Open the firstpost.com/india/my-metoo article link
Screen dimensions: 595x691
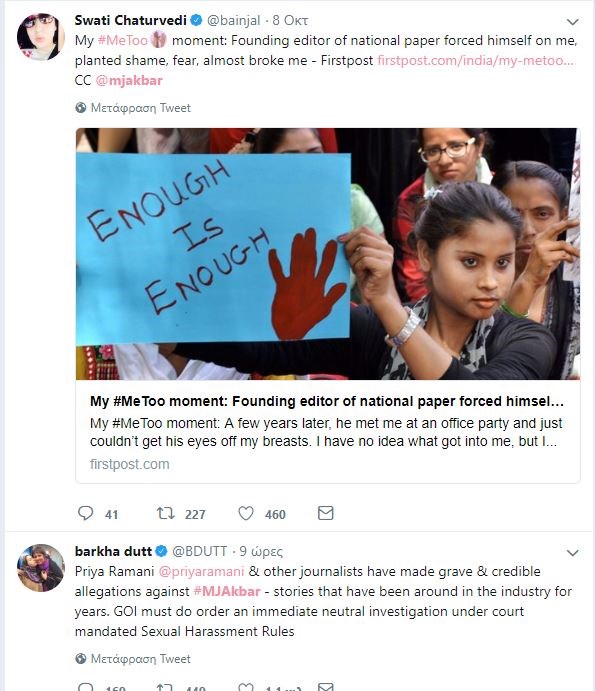[476, 60]
